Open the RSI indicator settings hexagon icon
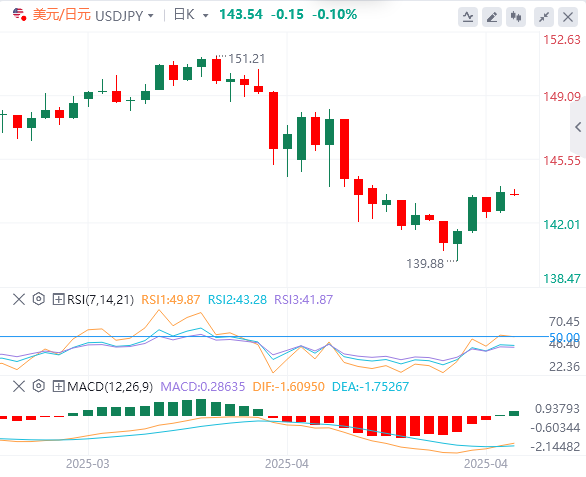Screen dimensions: 586x477 coord(38,299)
